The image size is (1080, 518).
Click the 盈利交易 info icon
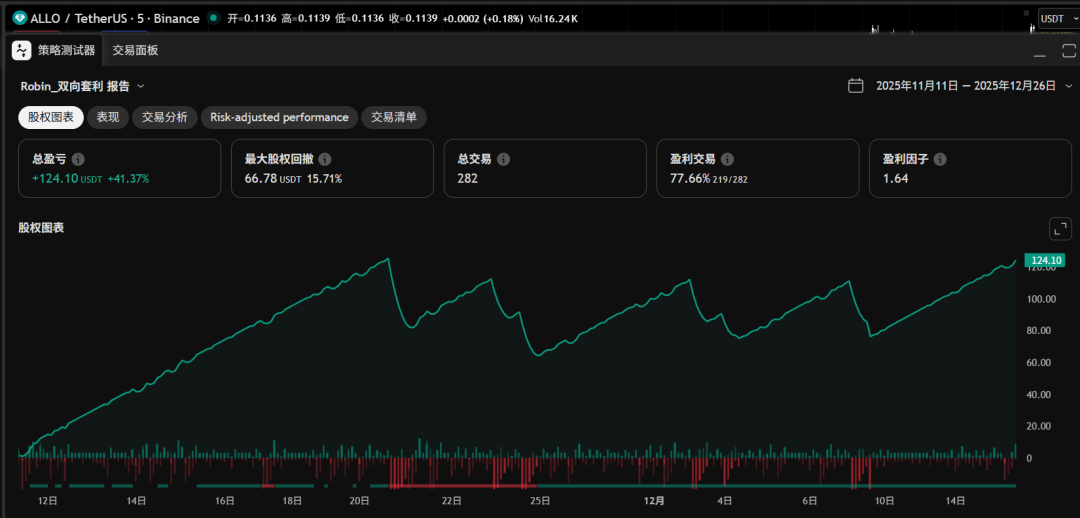(x=727, y=159)
